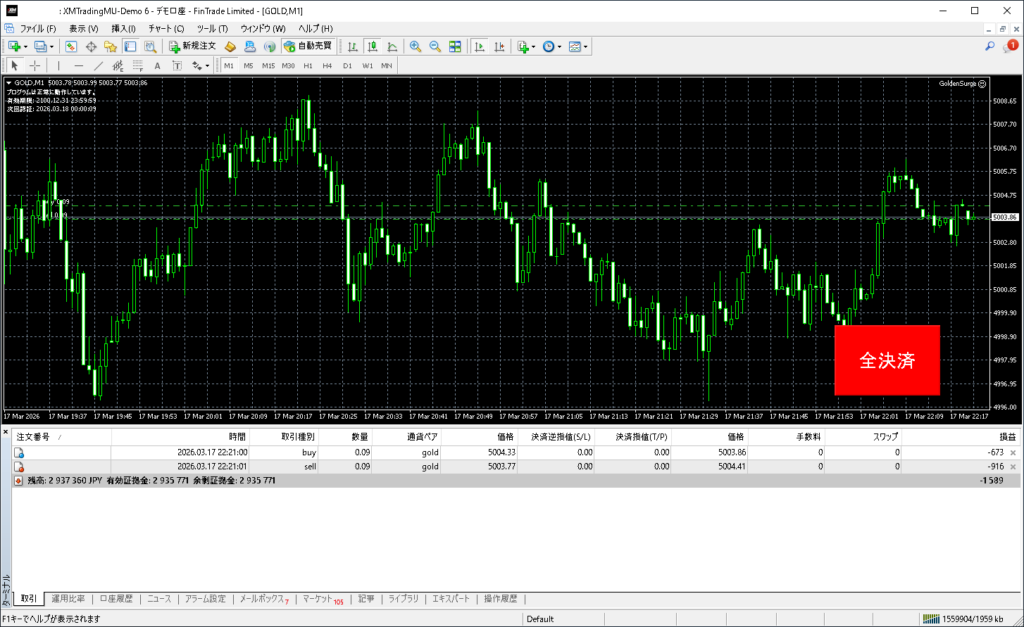Select the trendline drawing tool
The height and width of the screenshot is (627, 1024).
[101, 66]
